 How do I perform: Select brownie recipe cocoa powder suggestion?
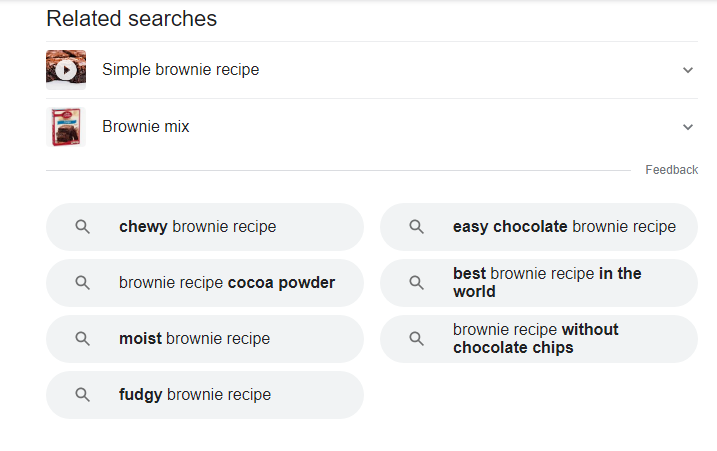pyautogui.click(x=227, y=283)
